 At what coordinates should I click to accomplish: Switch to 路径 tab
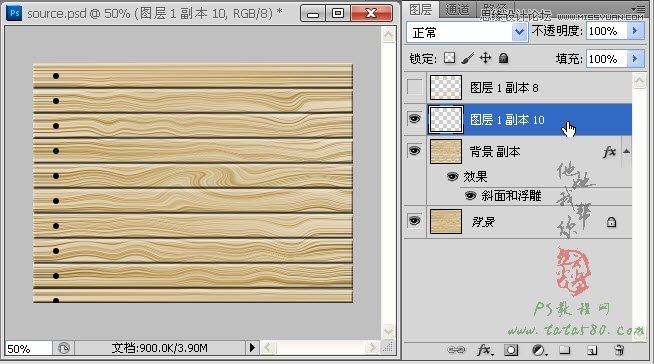pos(494,10)
